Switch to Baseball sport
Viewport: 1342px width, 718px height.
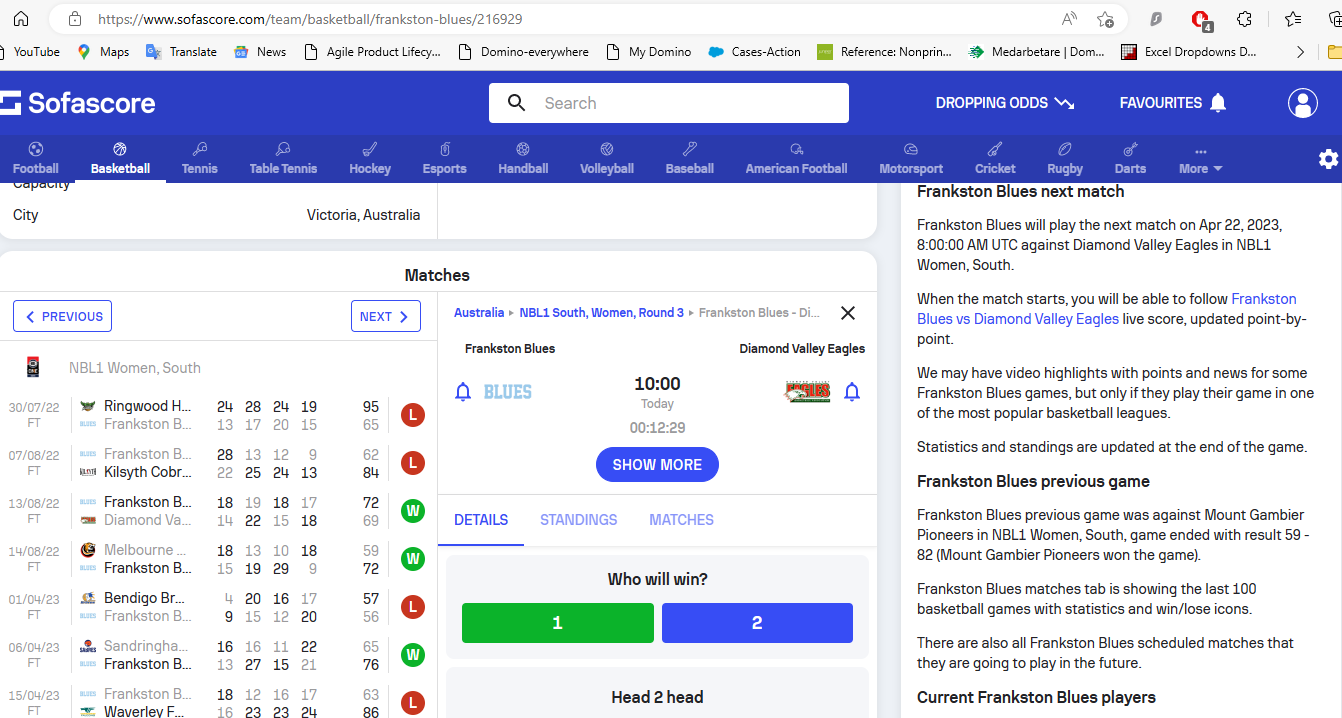[690, 159]
